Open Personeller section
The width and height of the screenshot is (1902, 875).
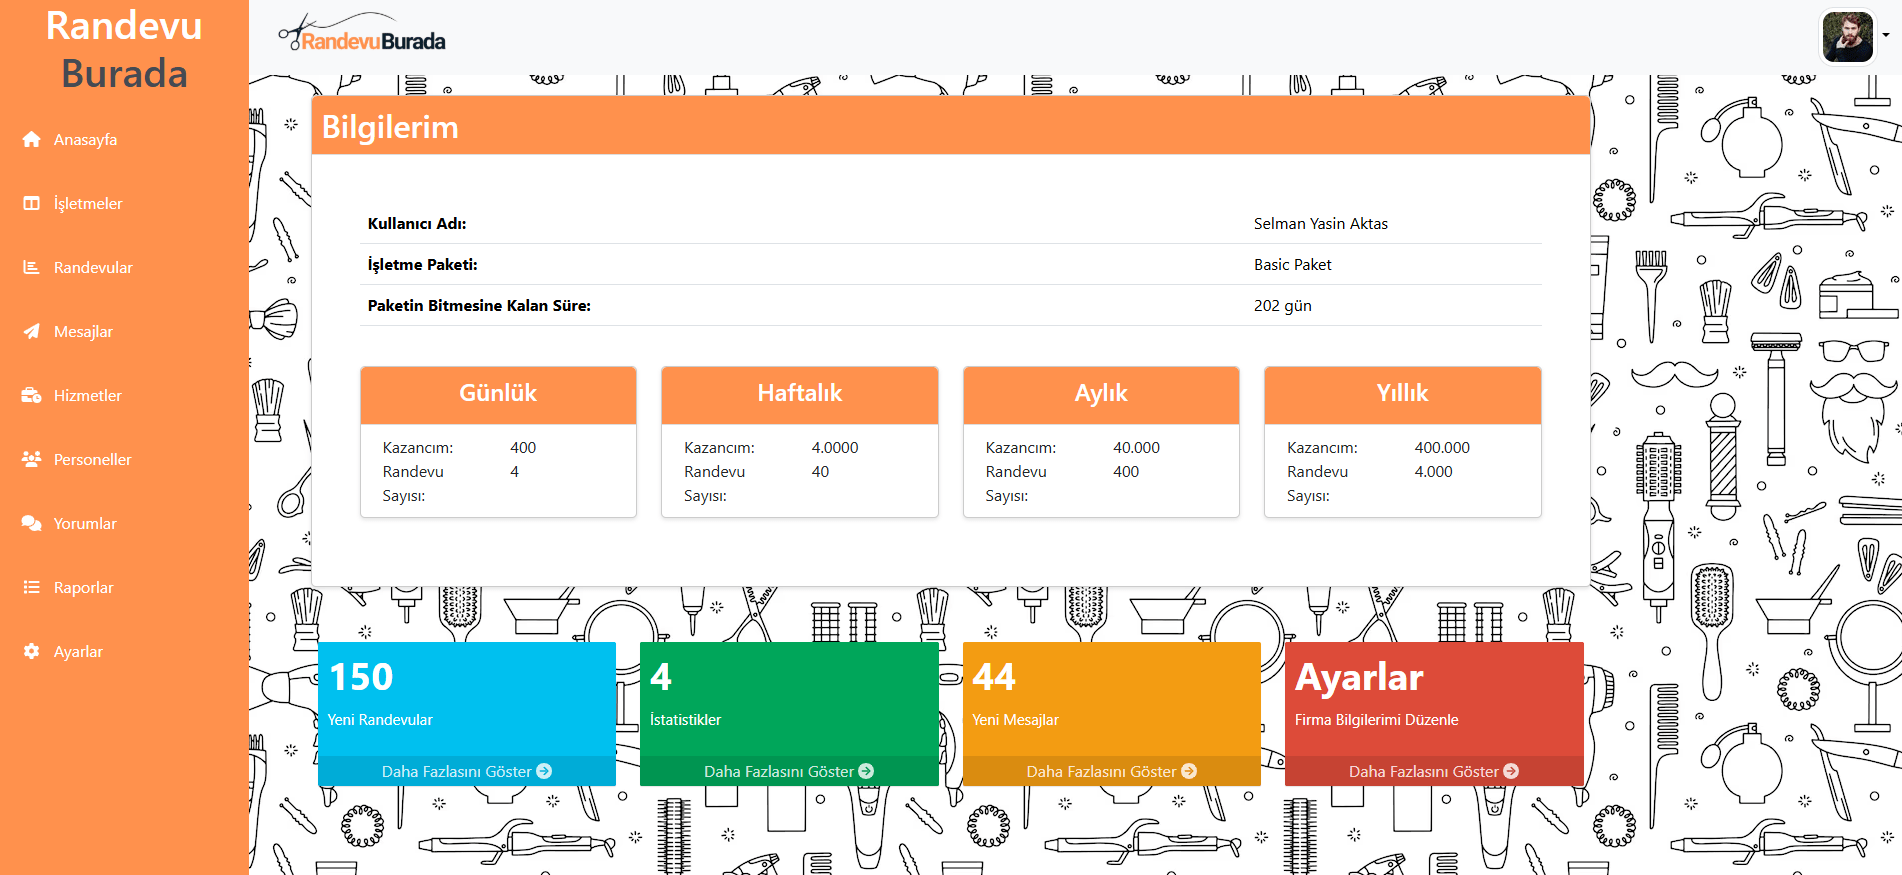click(92, 459)
